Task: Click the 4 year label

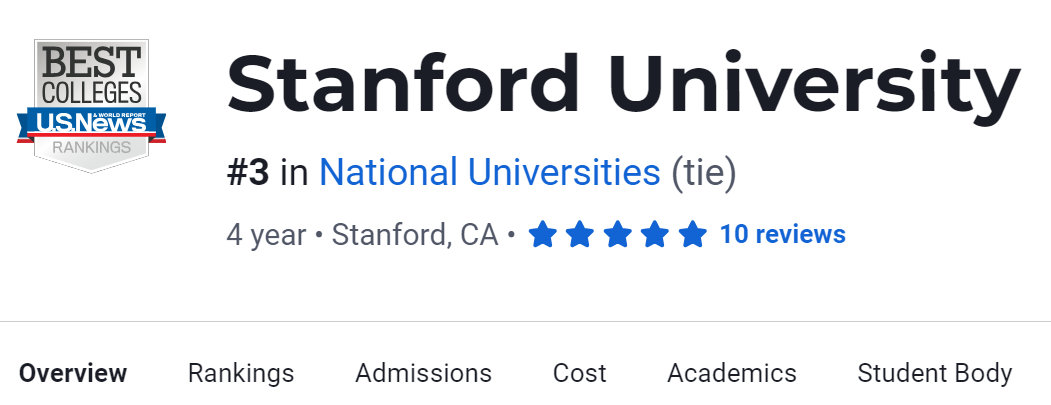Action: (266, 235)
